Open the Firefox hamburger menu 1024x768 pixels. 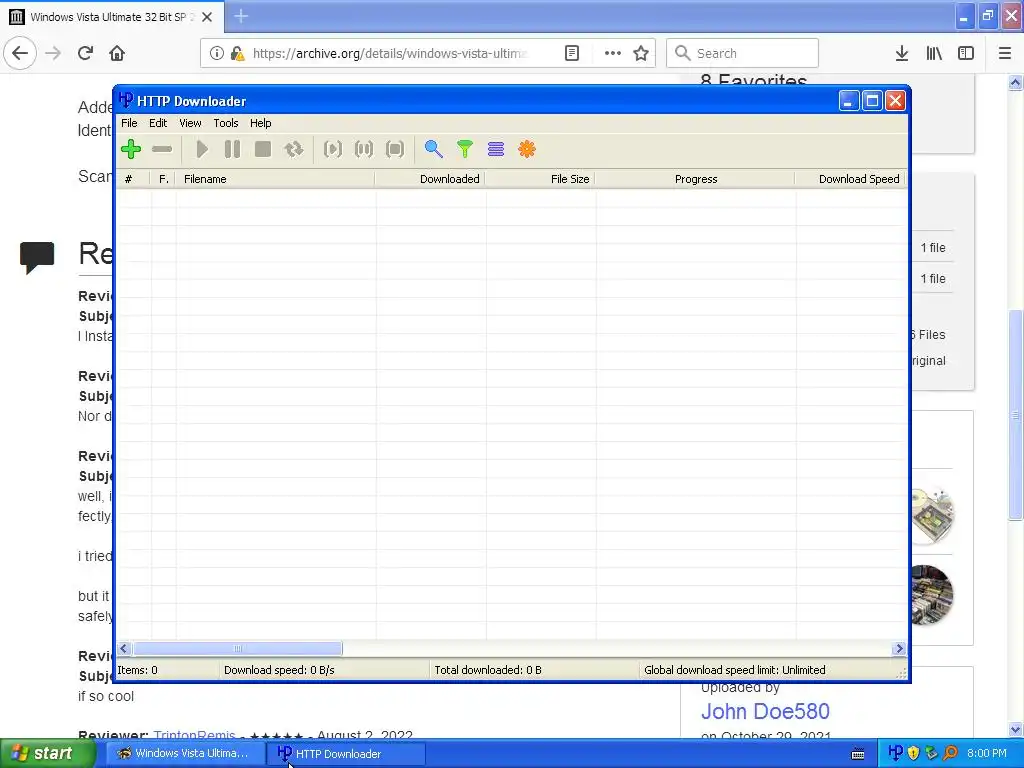(1005, 53)
